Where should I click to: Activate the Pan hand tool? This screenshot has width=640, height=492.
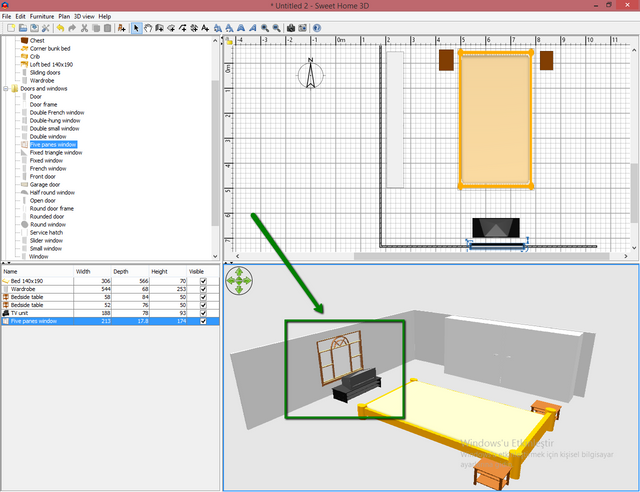pos(150,28)
